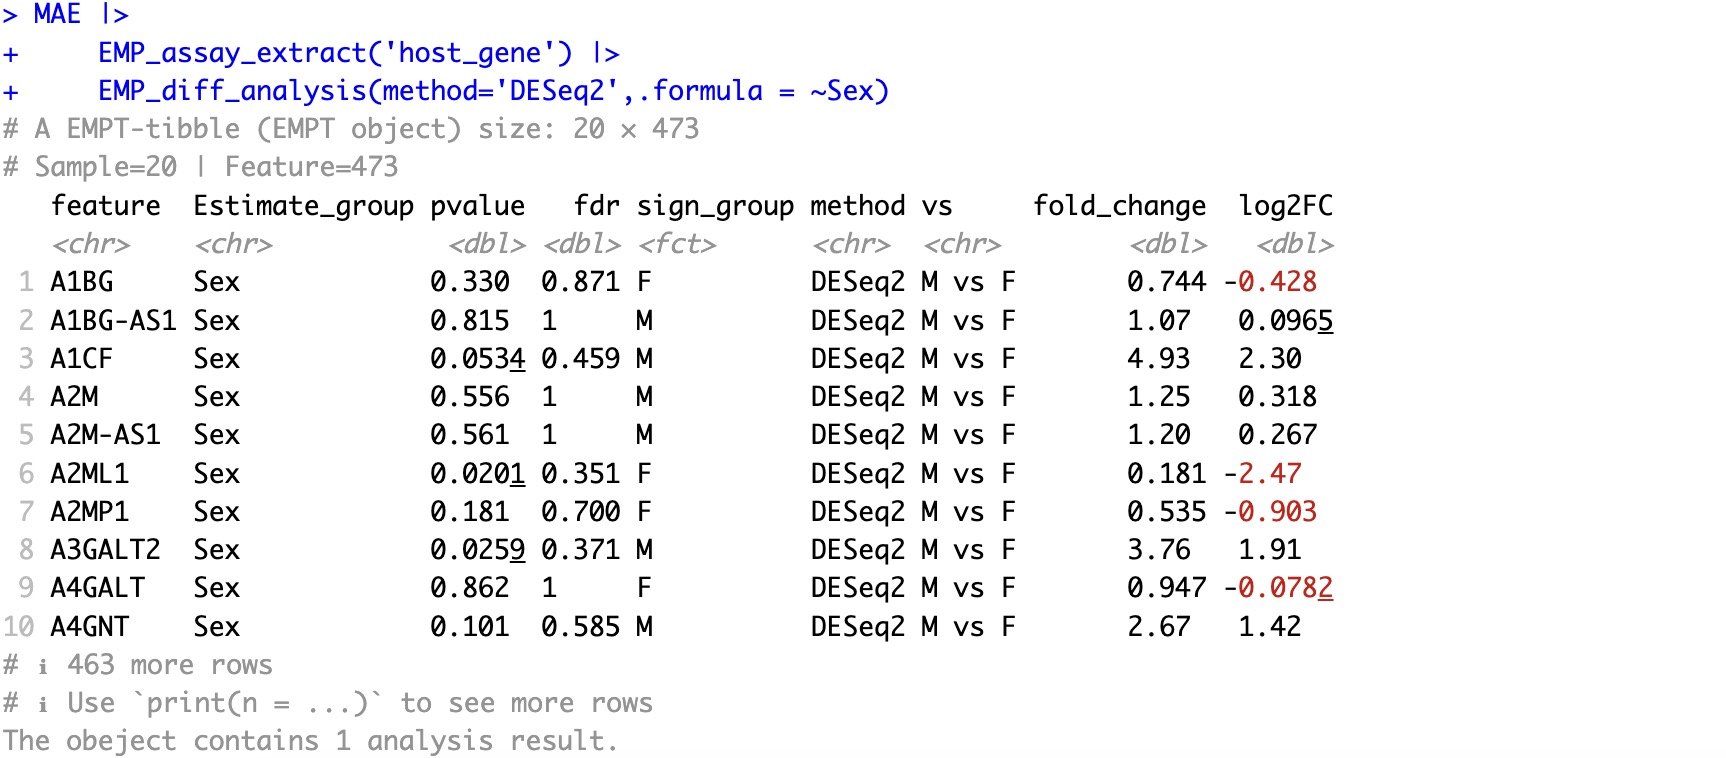Click the 'fdr' column header
Screen dimensions: 1726x758
(x=596, y=206)
